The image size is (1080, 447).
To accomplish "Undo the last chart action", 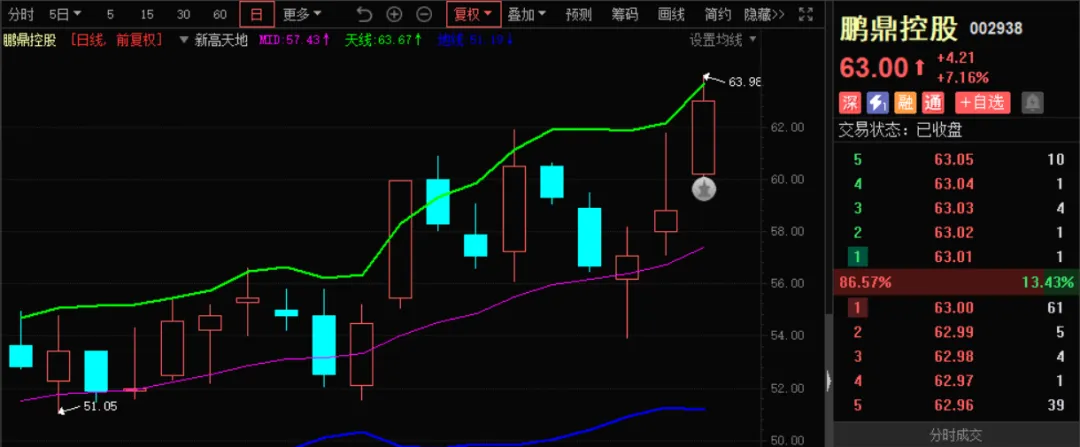I will pyautogui.click(x=364, y=14).
